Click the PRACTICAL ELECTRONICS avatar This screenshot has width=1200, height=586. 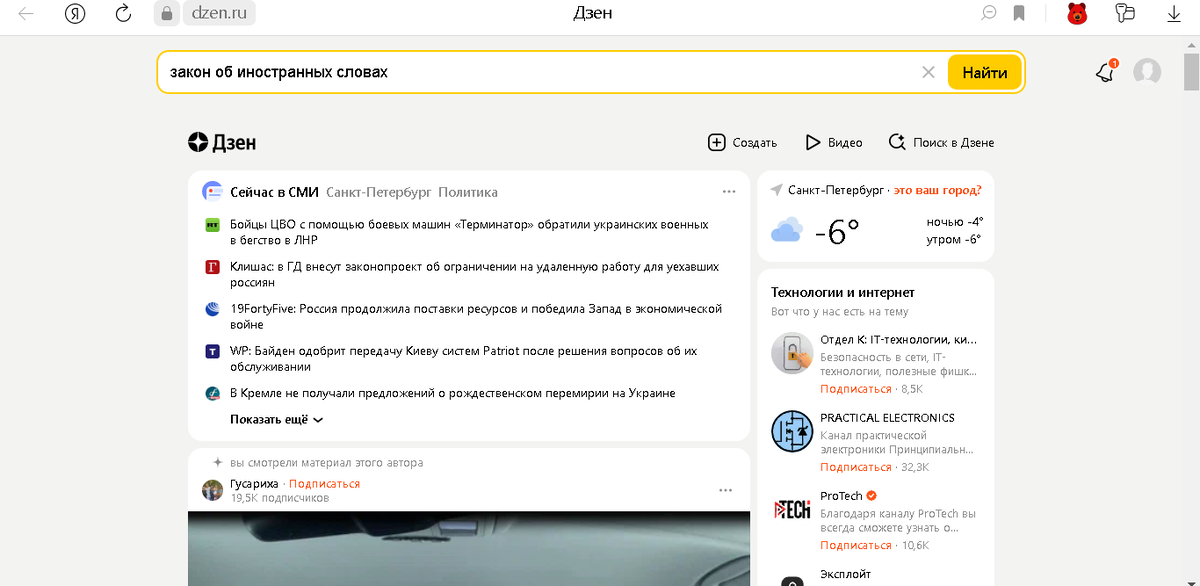click(792, 431)
